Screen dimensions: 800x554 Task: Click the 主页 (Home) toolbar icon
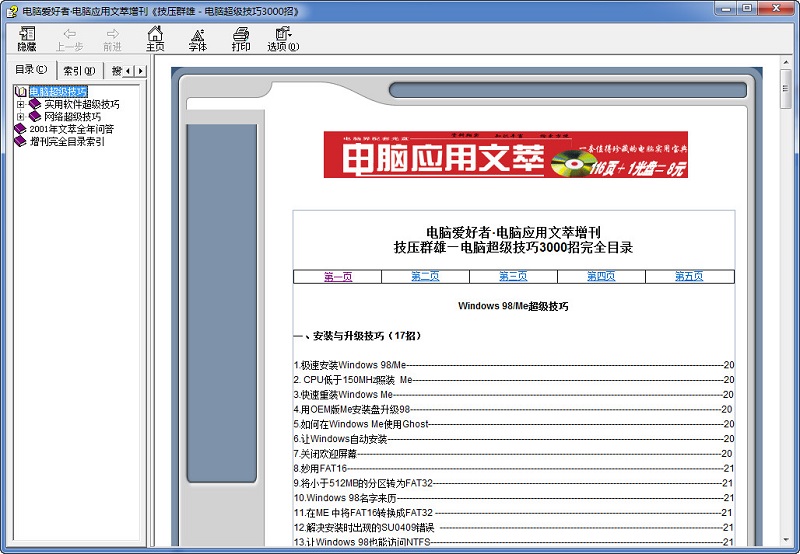[x=155, y=39]
